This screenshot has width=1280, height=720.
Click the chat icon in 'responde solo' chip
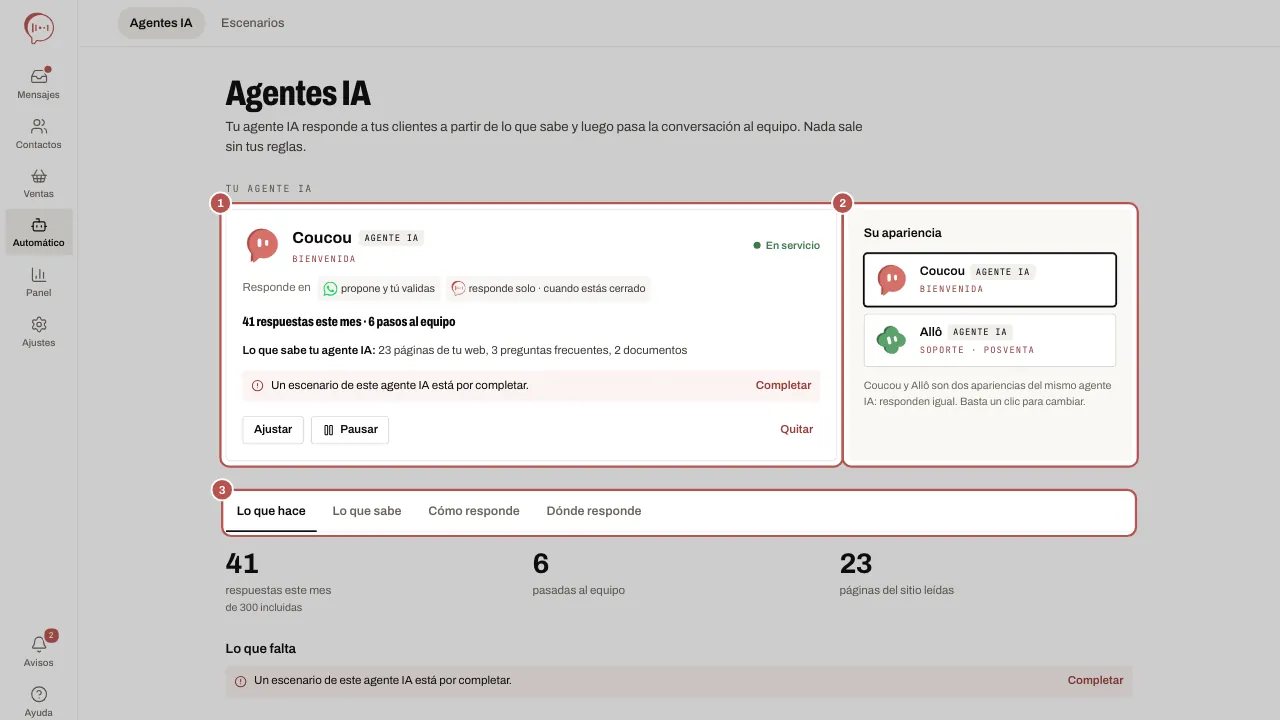pyautogui.click(x=458, y=288)
